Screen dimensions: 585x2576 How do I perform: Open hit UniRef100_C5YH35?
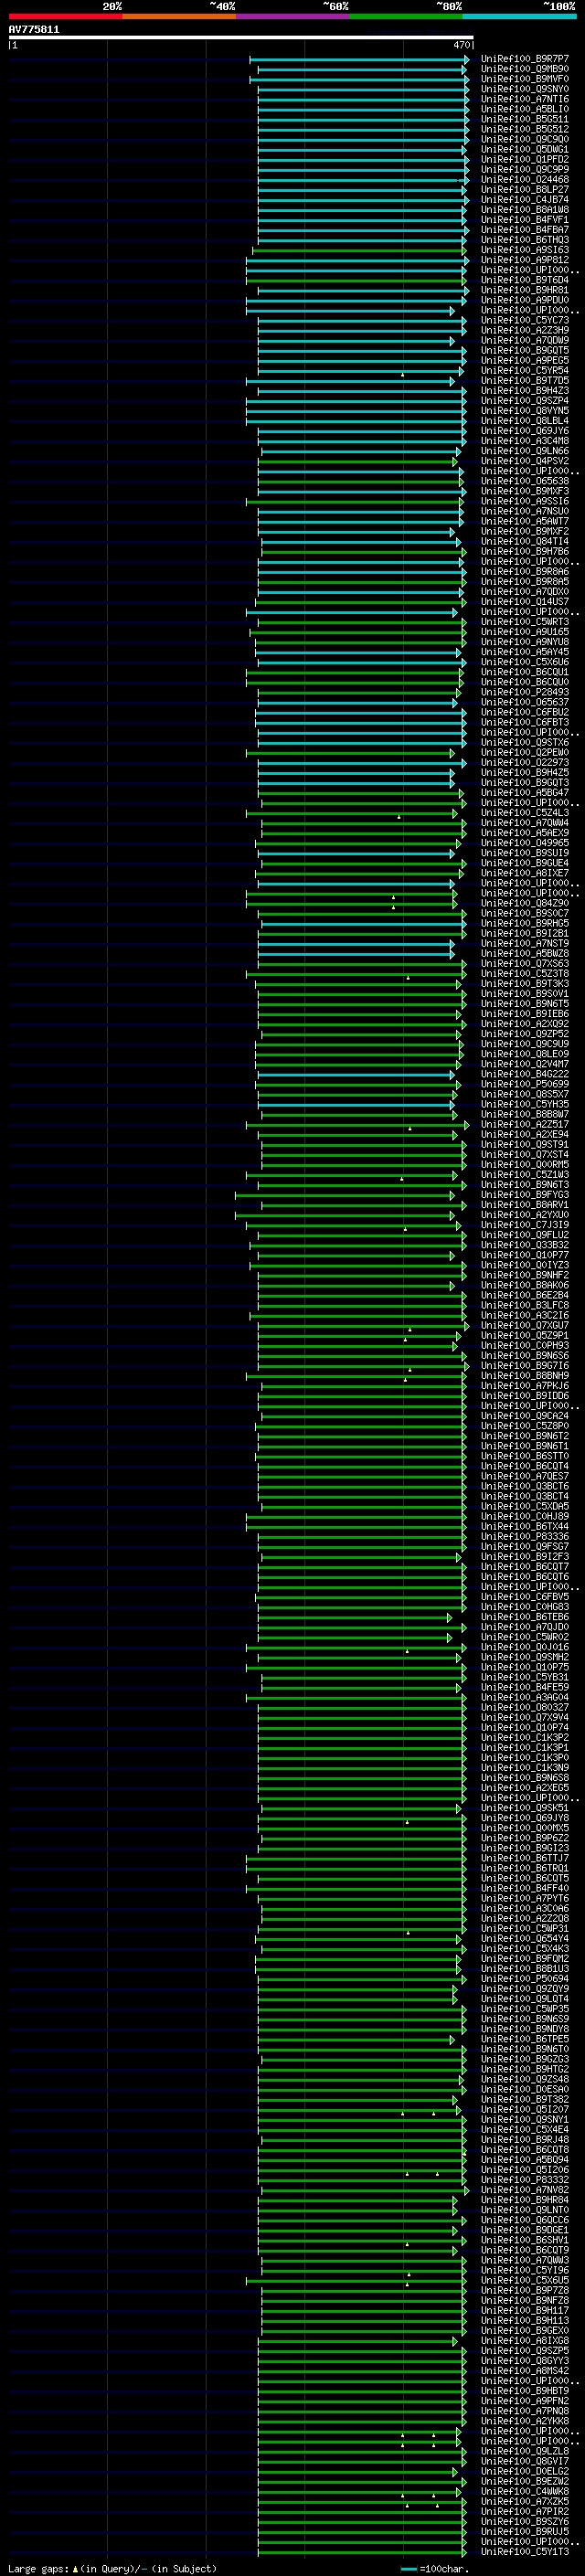click(524, 1104)
